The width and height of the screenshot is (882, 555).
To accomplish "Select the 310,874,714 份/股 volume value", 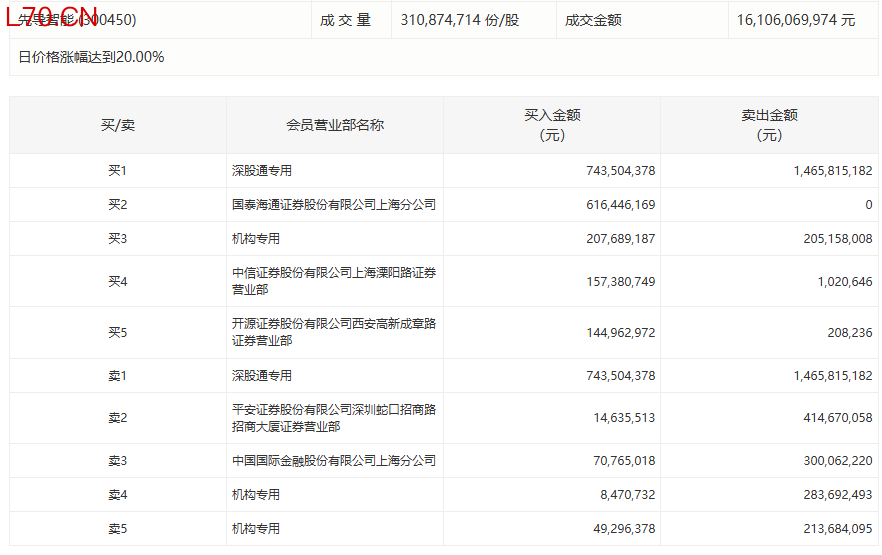I will click(459, 20).
